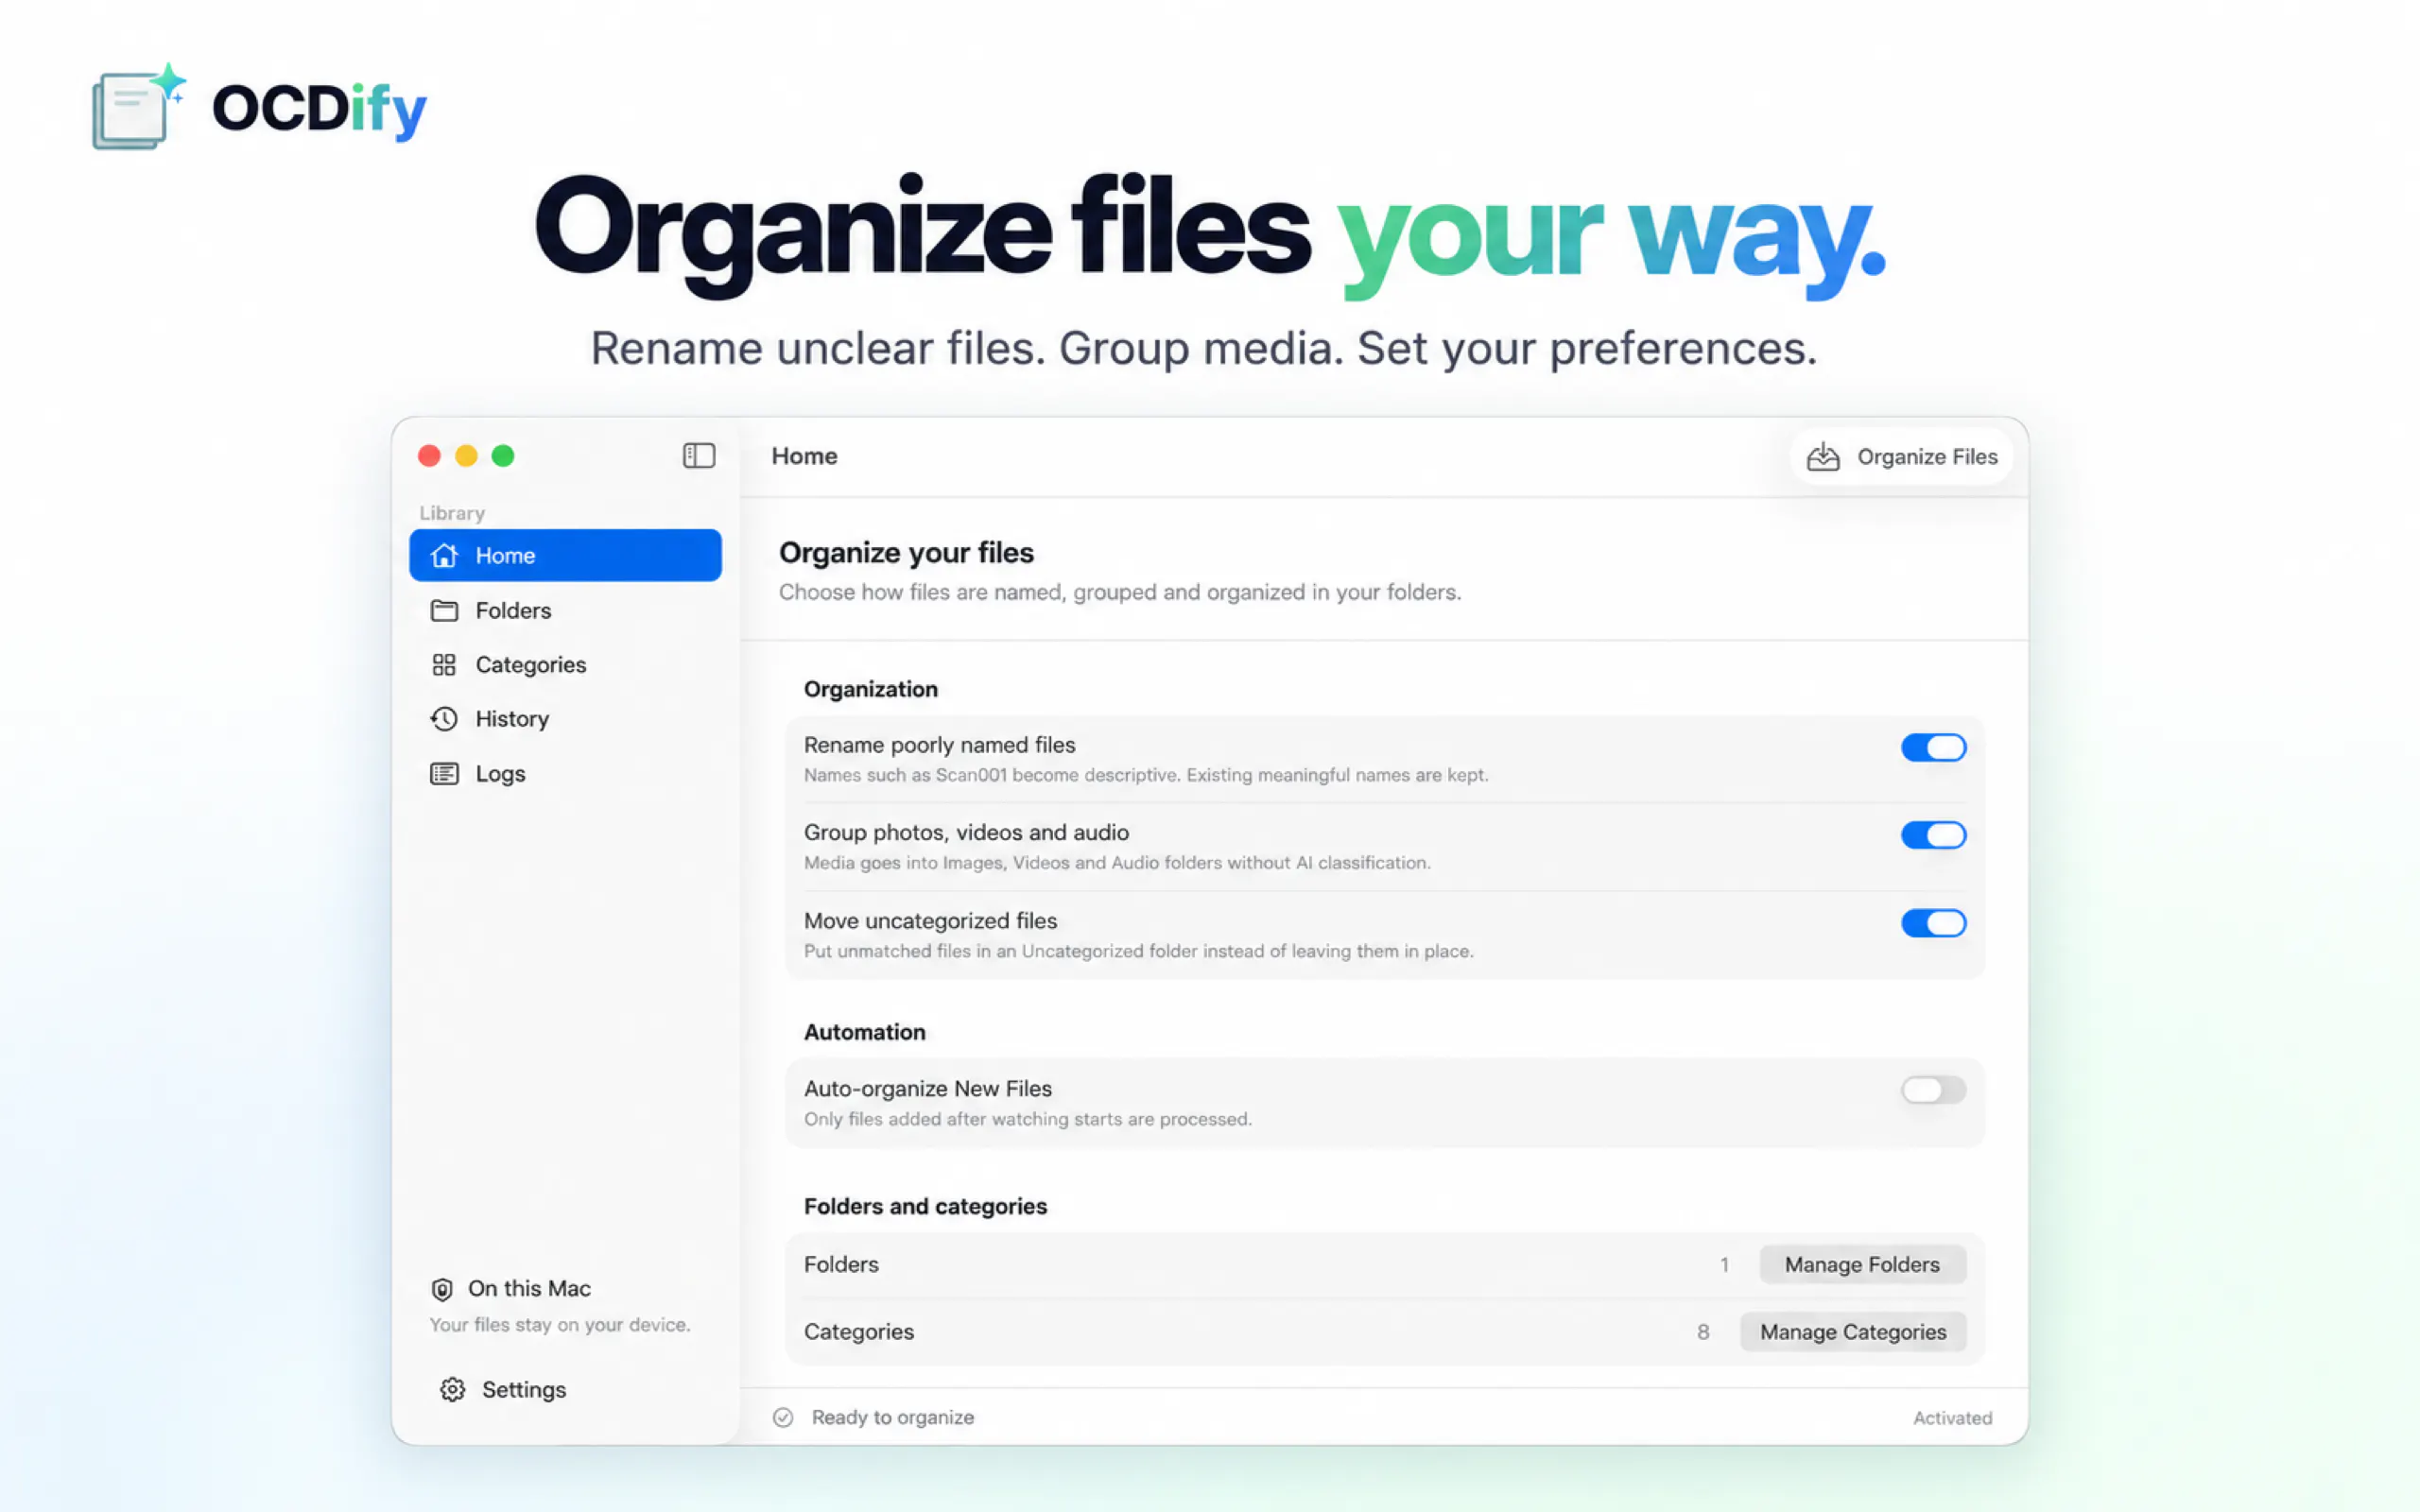Click the History clock icon

[444, 719]
